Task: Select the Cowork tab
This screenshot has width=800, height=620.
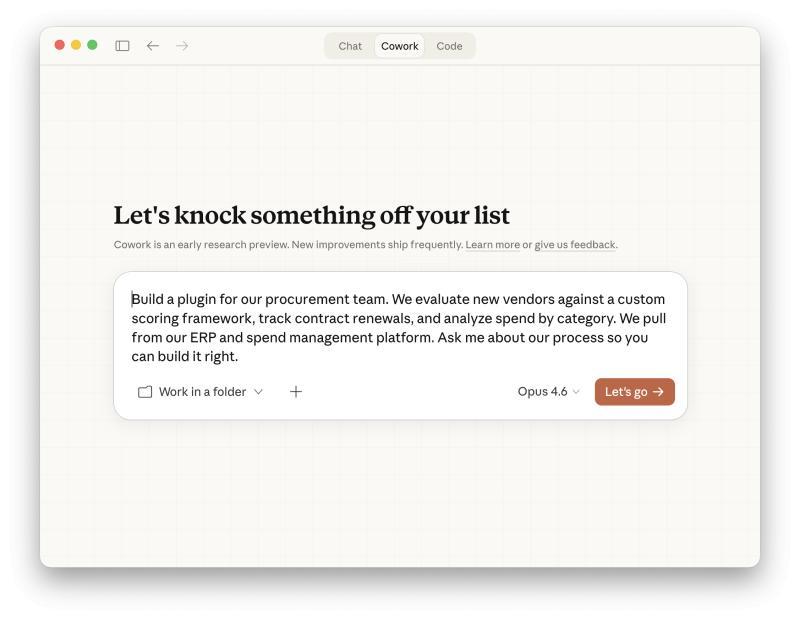Action: 399,46
